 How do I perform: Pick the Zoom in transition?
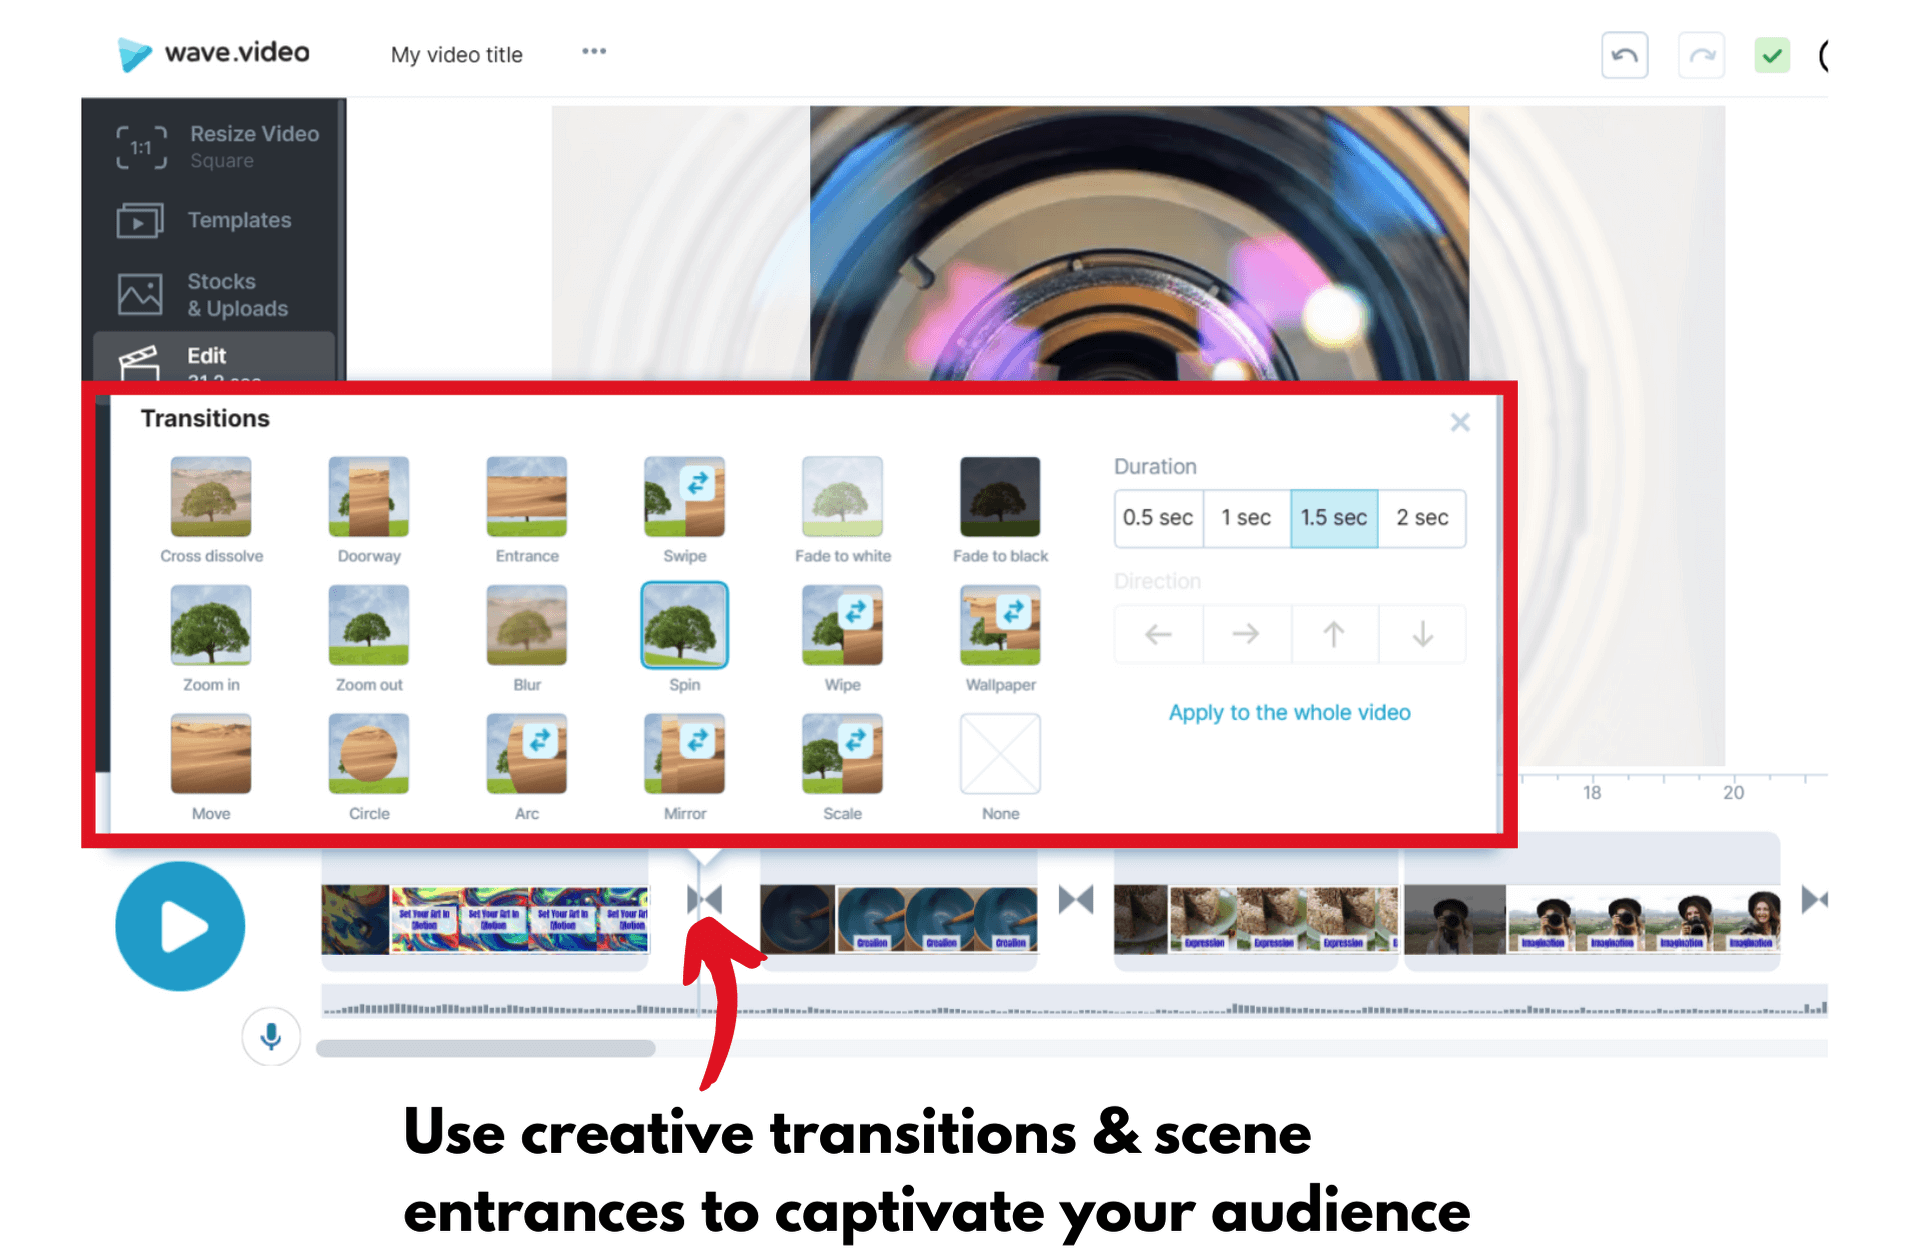210,626
